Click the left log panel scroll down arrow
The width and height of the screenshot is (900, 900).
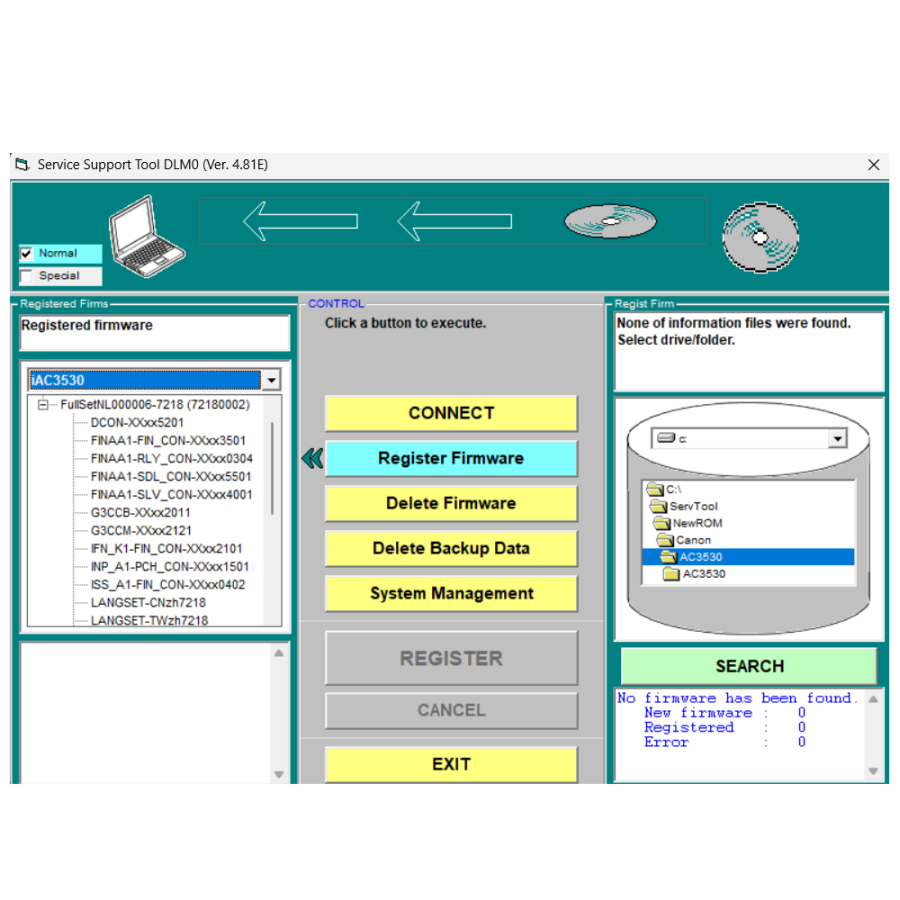coord(279,774)
